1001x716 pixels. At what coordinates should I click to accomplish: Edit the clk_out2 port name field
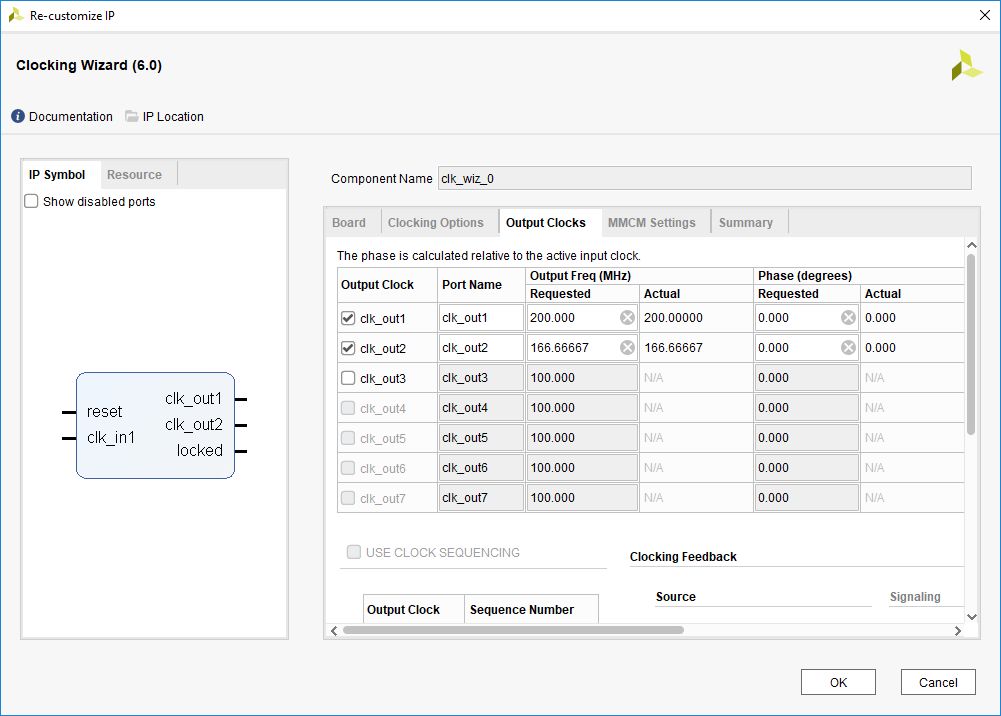pos(481,348)
